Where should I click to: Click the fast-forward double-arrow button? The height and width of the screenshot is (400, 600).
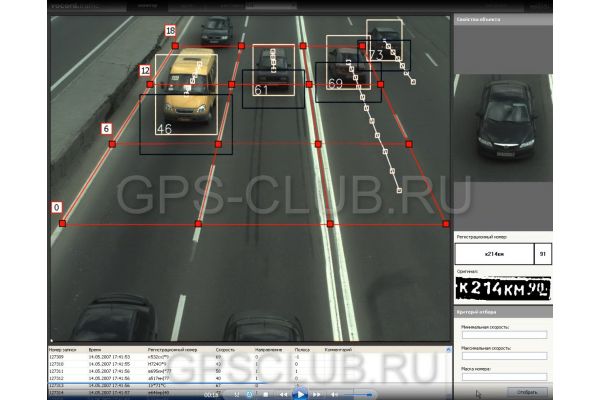coord(317,394)
